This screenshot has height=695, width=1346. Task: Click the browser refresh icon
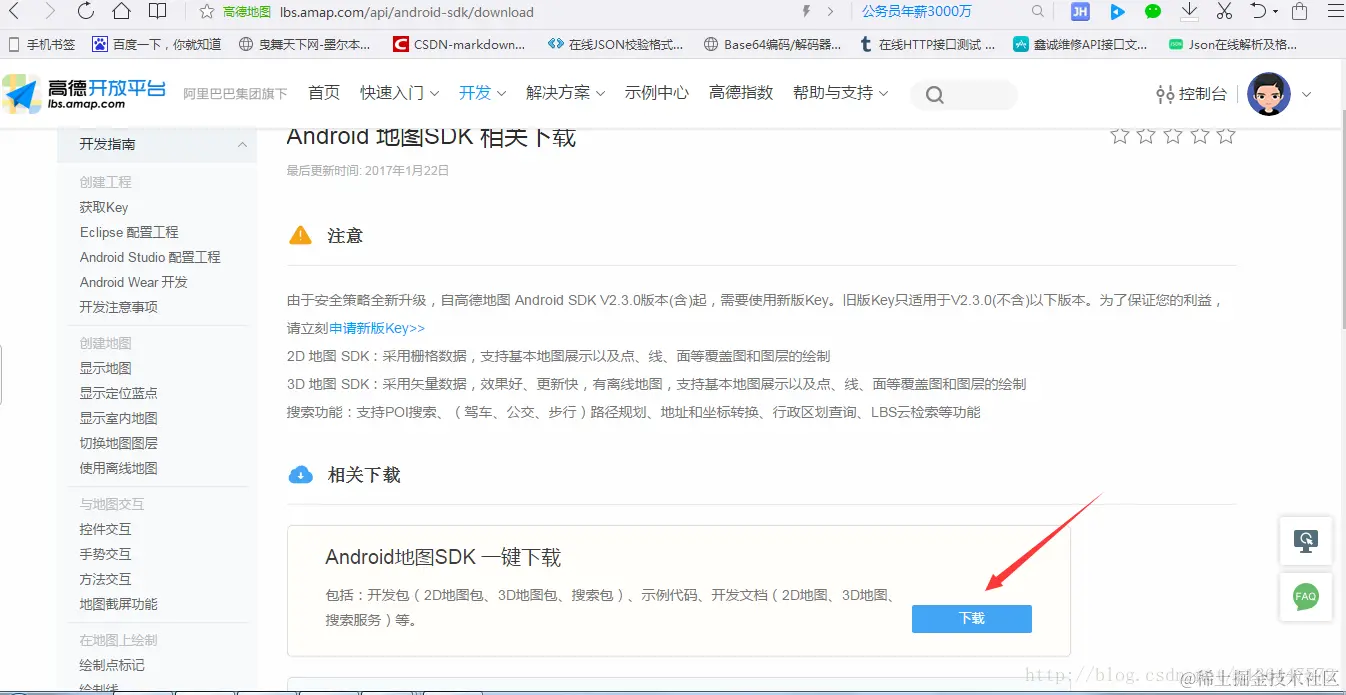click(x=85, y=12)
